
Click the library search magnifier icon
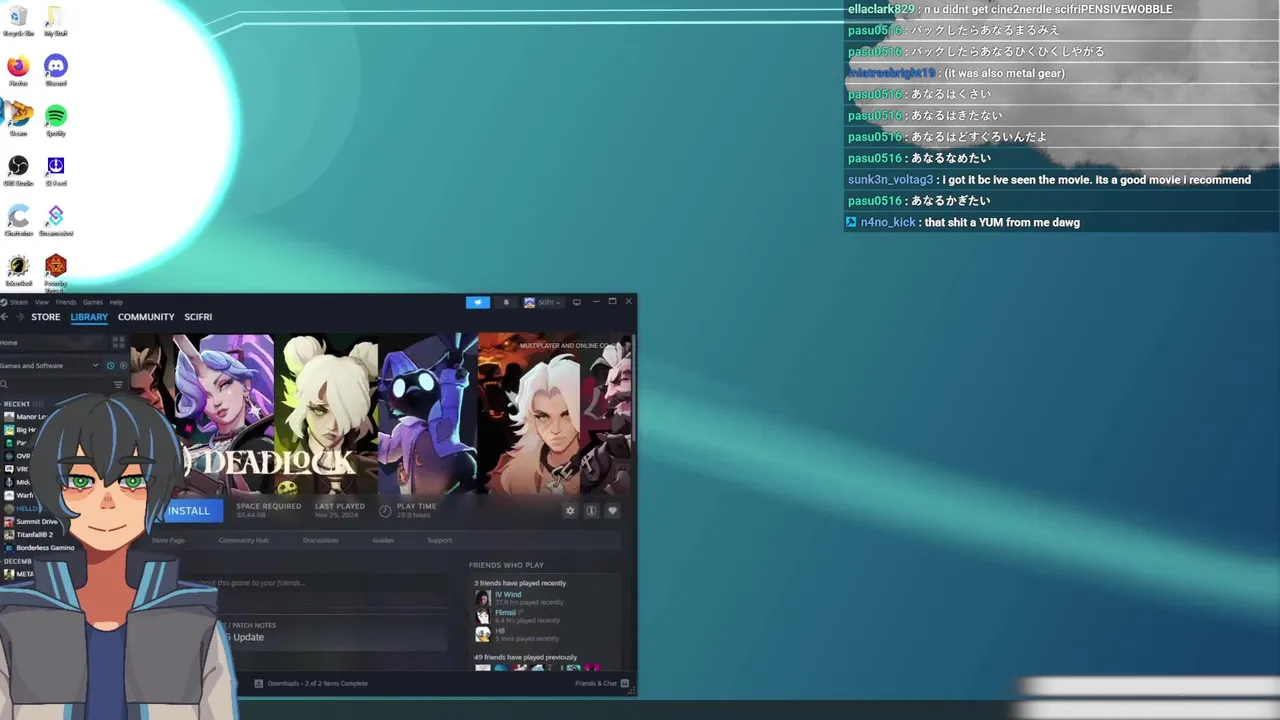tap(5, 384)
